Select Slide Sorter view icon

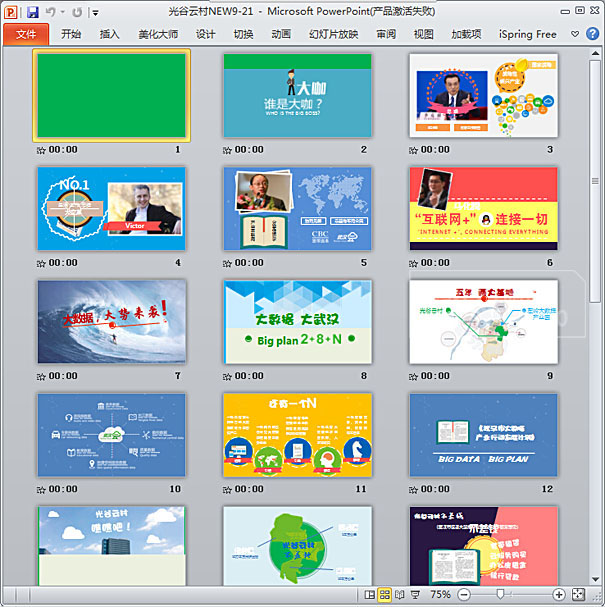tap(385, 594)
